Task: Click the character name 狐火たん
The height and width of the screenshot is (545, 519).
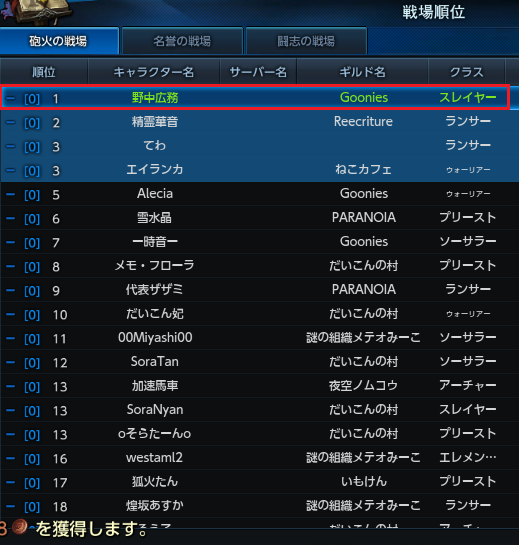Action: [155, 481]
